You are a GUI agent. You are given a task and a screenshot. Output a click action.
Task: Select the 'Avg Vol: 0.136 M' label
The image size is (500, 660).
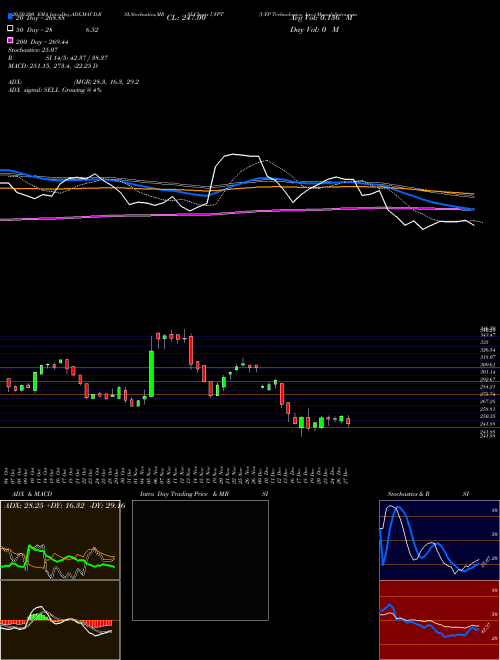pyautogui.click(x=321, y=18)
